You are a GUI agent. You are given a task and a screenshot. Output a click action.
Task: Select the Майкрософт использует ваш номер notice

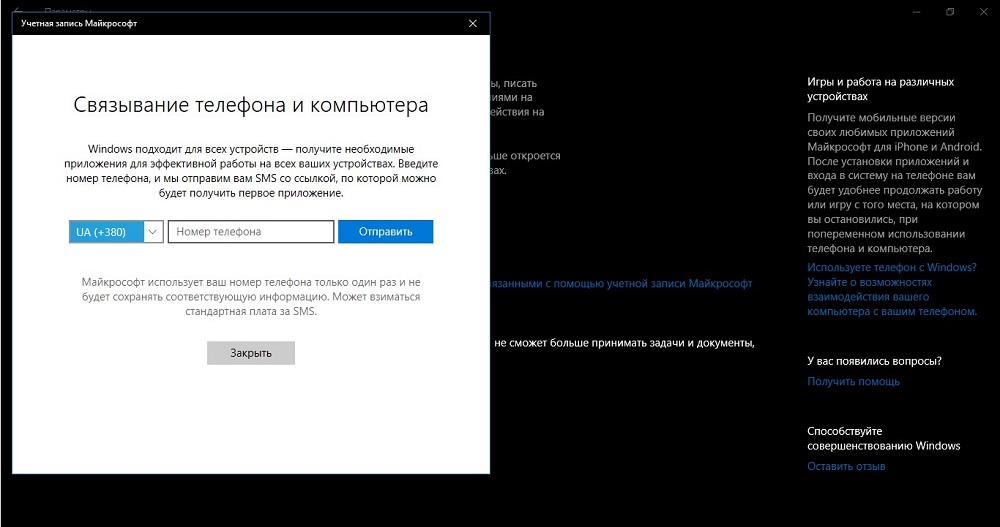[x=251, y=297]
